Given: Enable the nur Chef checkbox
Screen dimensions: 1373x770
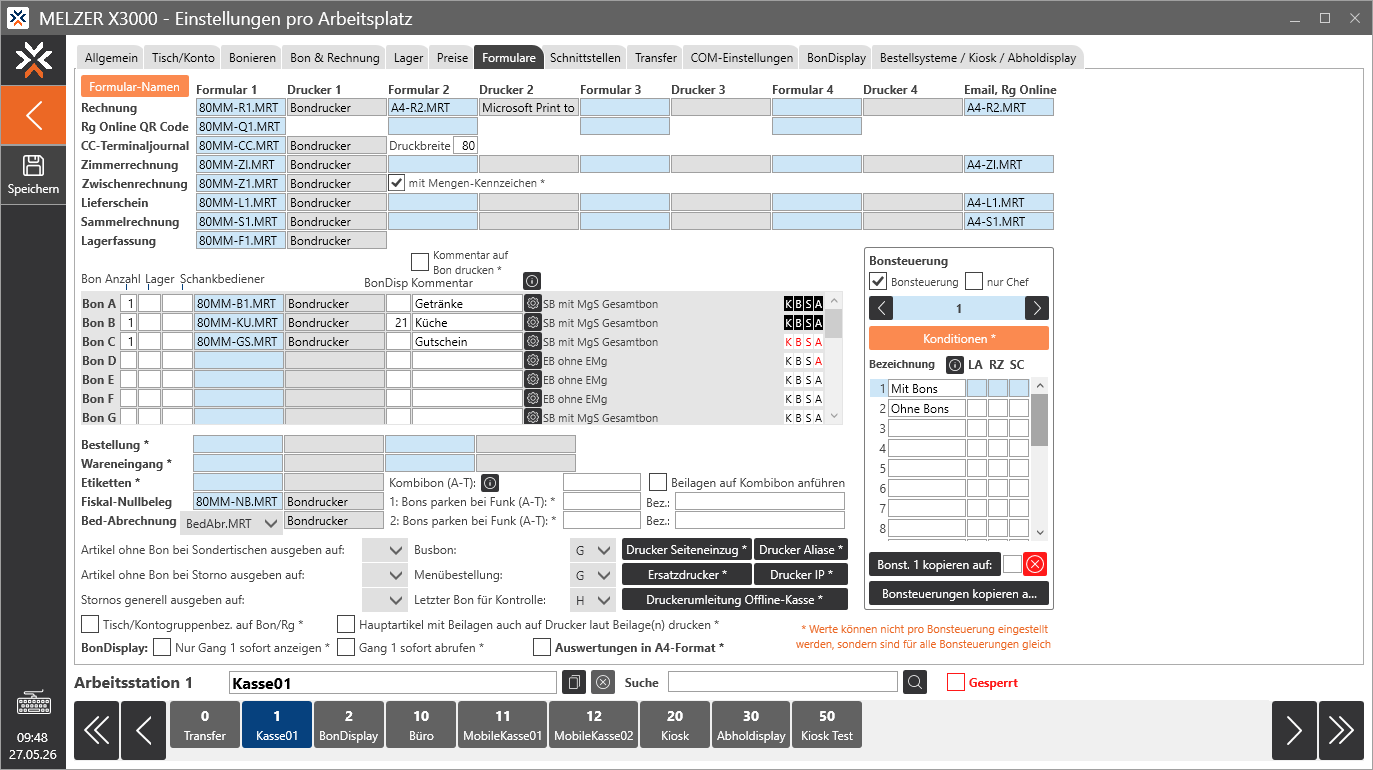Looking at the screenshot, I should point(974,281).
